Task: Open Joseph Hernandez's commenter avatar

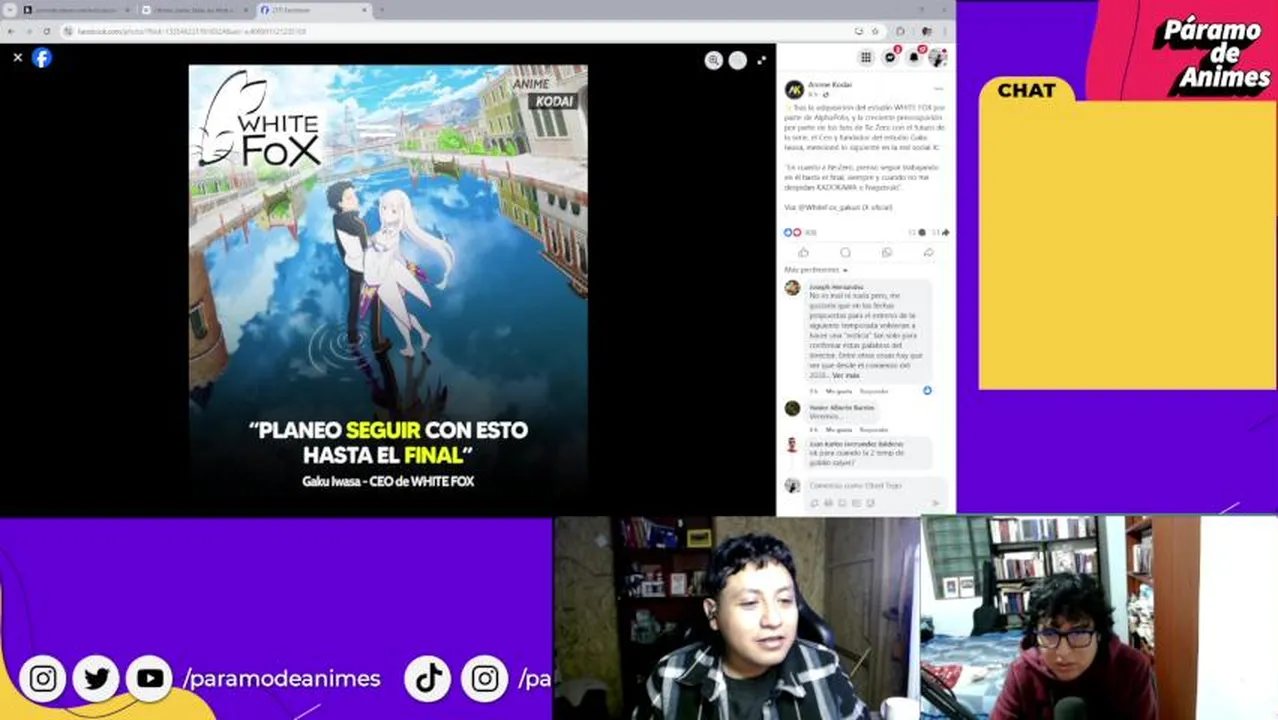Action: tap(792, 288)
